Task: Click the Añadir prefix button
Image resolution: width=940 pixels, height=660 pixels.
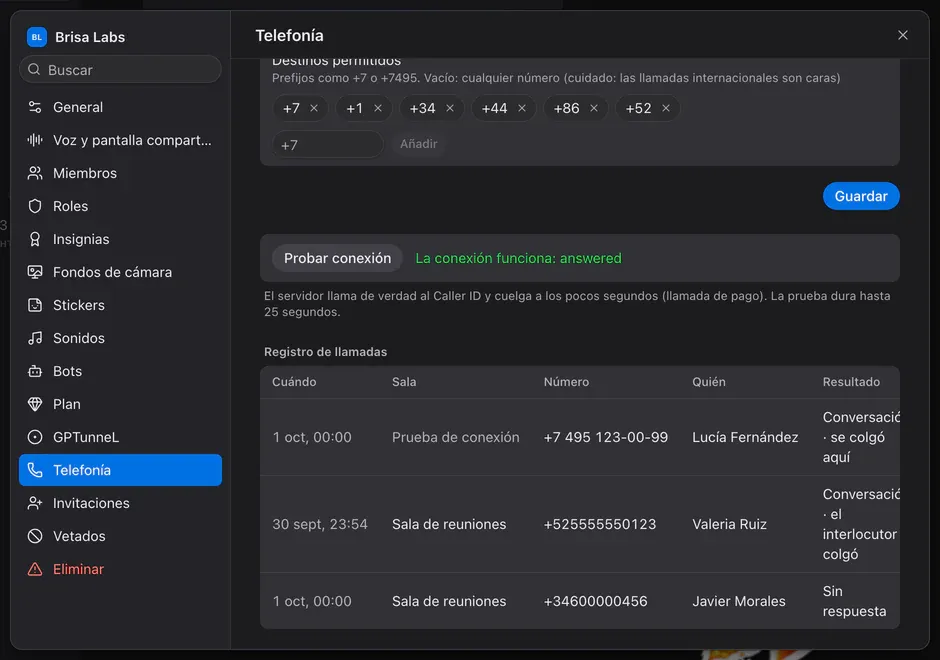Action: click(x=418, y=144)
